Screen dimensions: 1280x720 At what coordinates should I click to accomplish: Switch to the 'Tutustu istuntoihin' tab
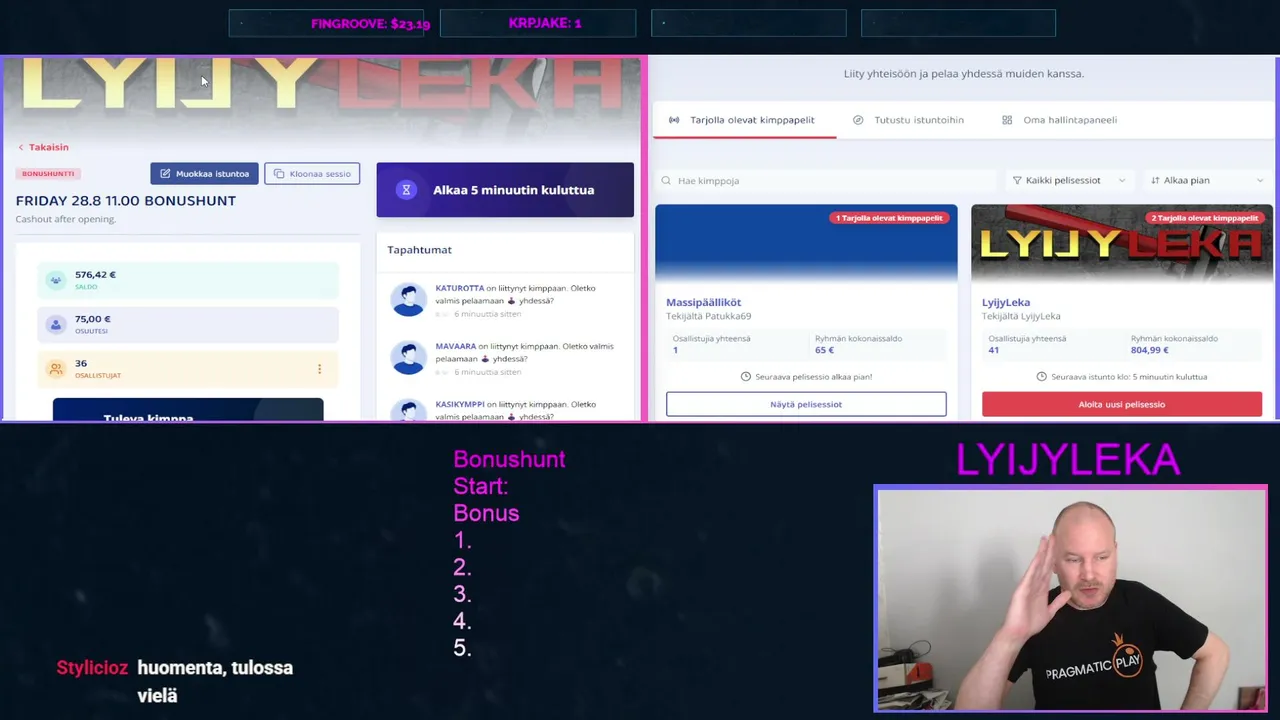(x=908, y=120)
